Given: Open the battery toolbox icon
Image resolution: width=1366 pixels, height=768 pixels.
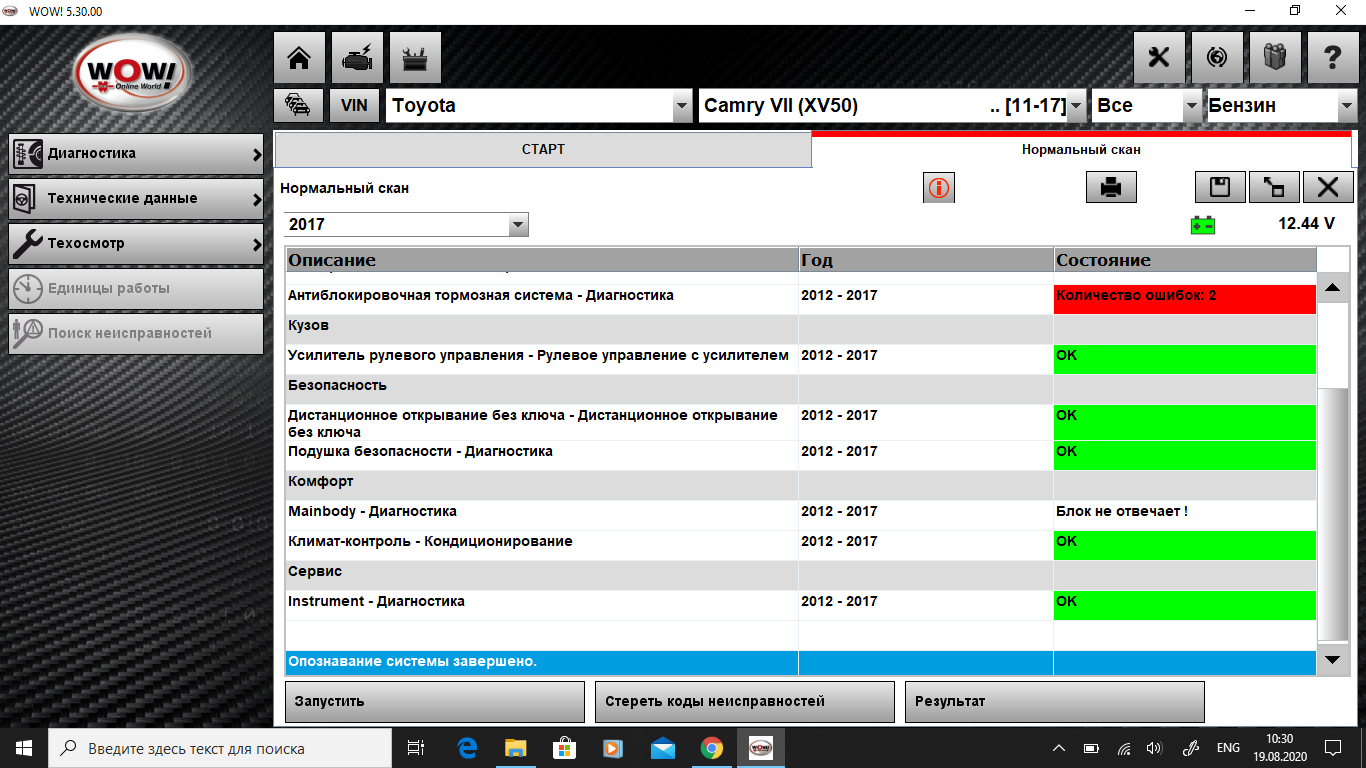Looking at the screenshot, I should click(415, 58).
